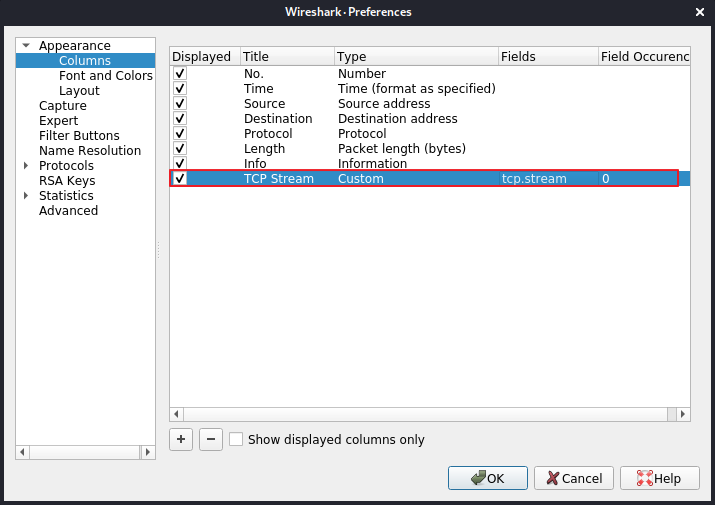Click the Type column header

pos(416,56)
